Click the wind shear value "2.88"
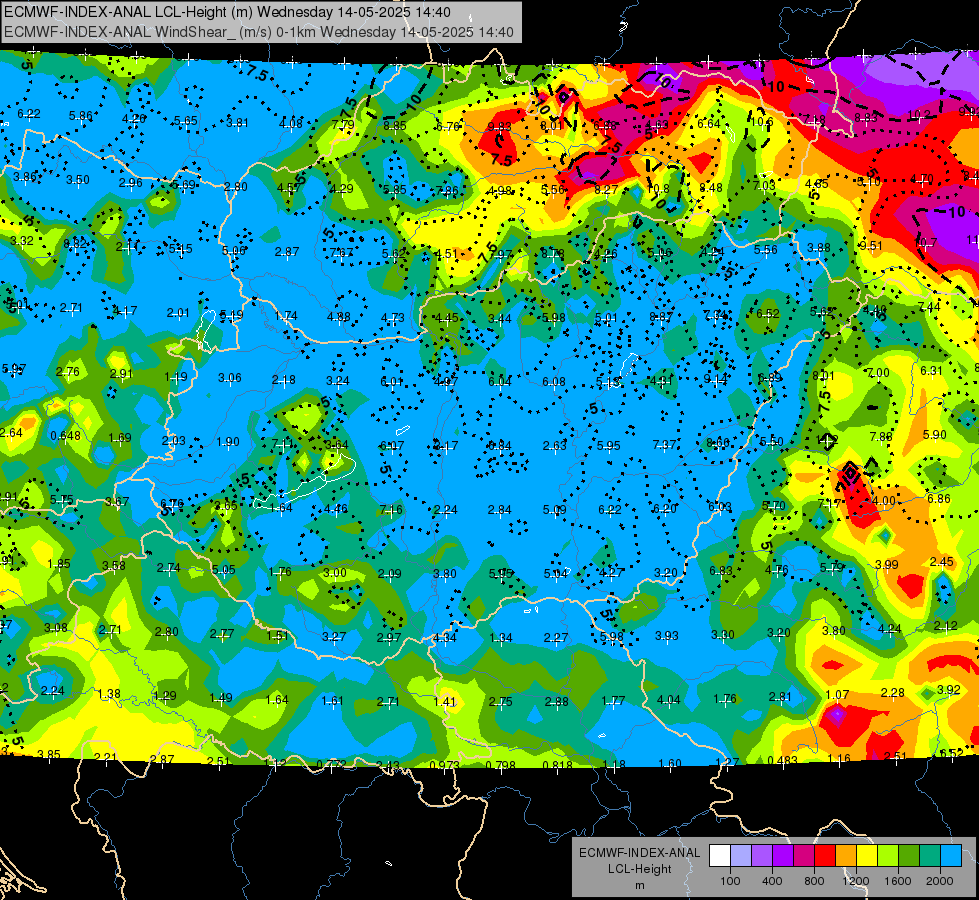The height and width of the screenshot is (900, 979). tap(556, 702)
